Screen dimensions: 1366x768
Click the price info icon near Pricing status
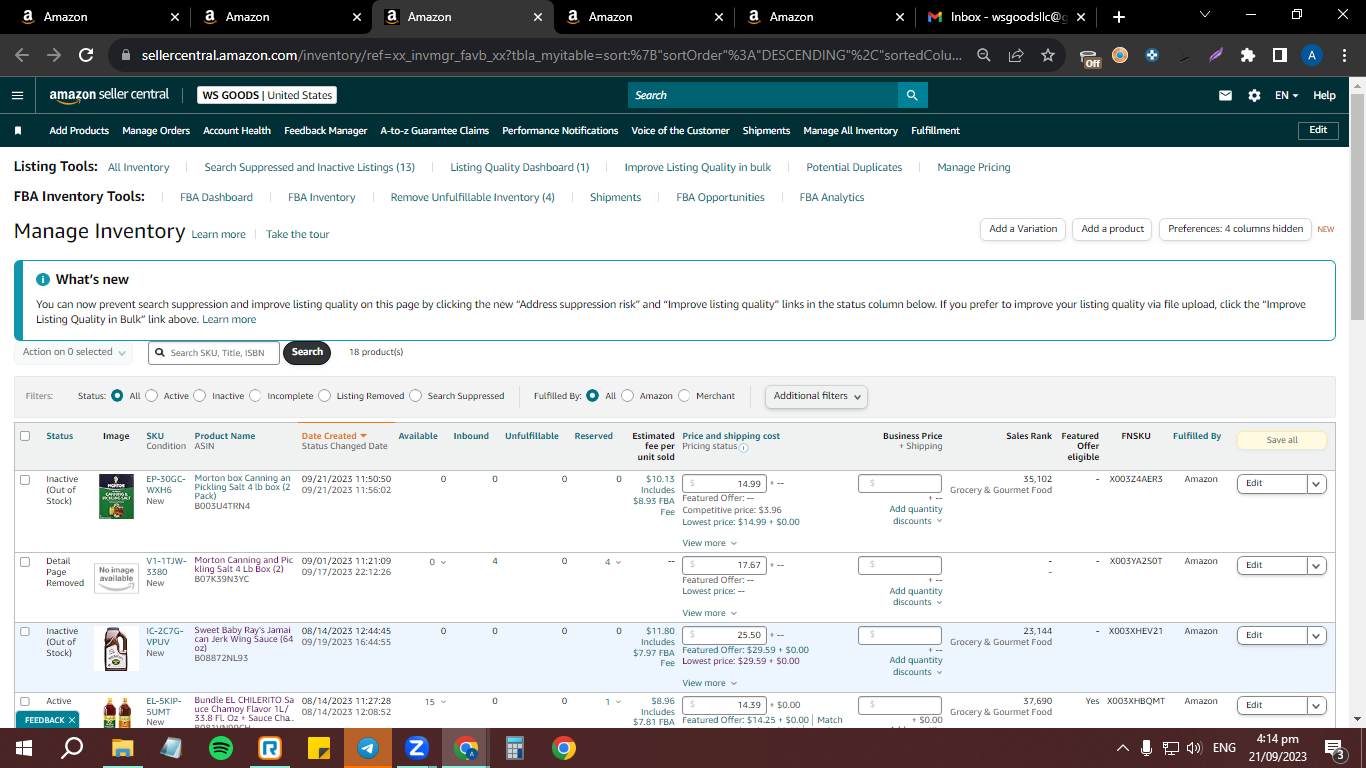pos(743,448)
